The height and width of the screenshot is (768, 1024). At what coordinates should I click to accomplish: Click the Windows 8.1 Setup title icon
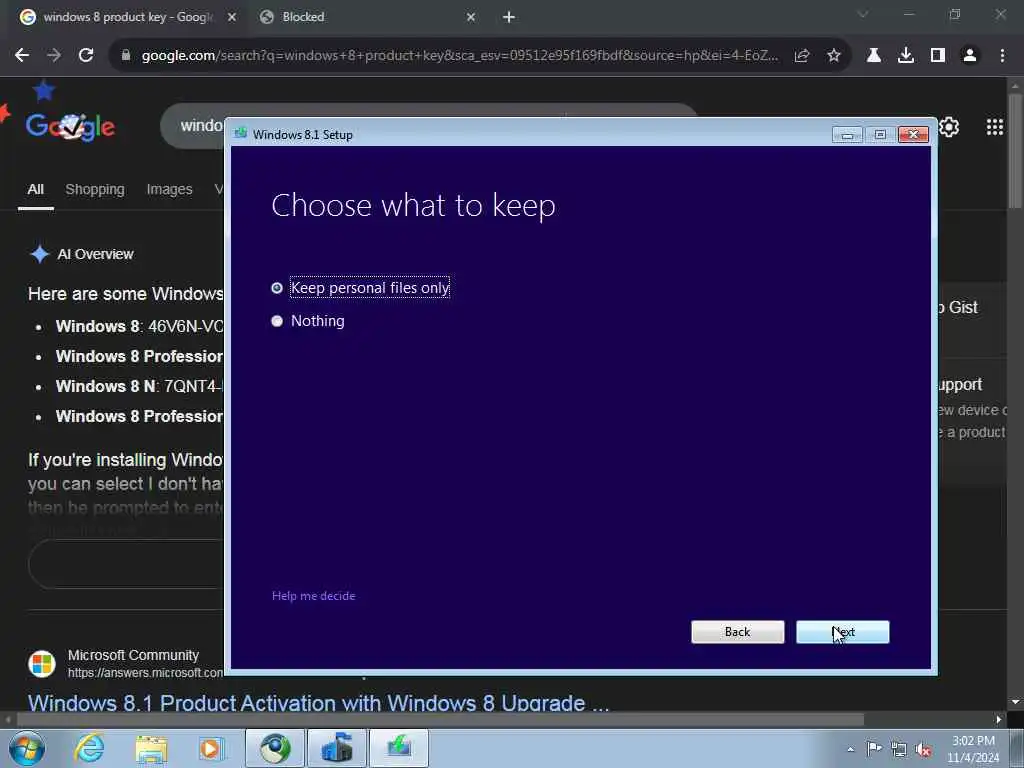pos(241,134)
